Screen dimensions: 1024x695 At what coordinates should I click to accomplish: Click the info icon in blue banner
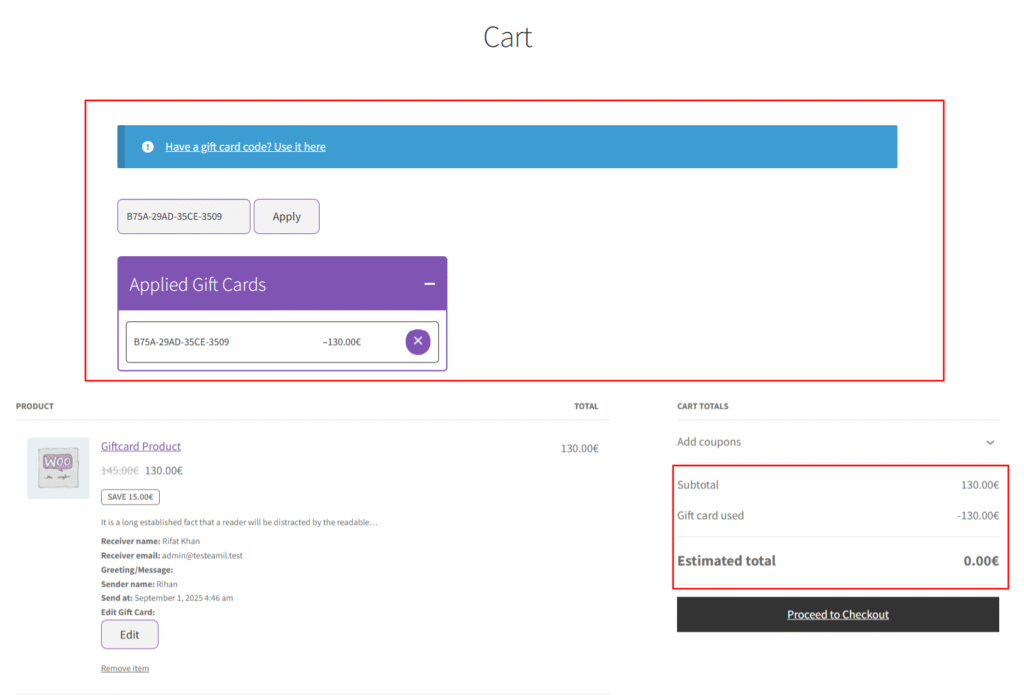tap(148, 147)
